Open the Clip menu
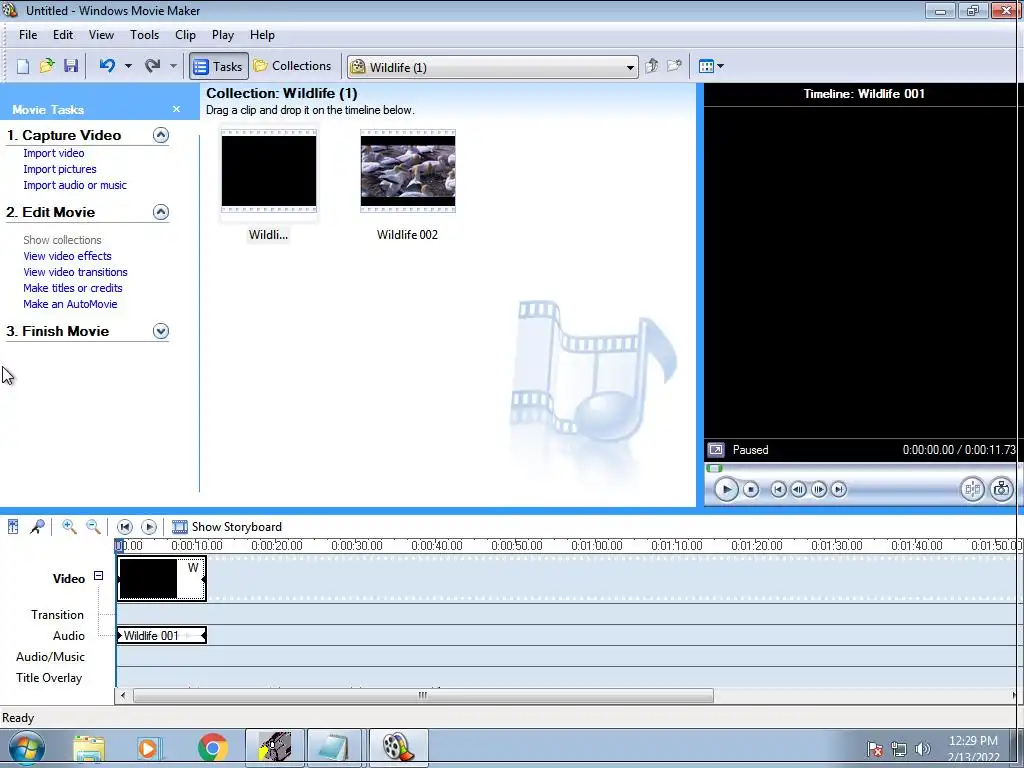 point(185,35)
